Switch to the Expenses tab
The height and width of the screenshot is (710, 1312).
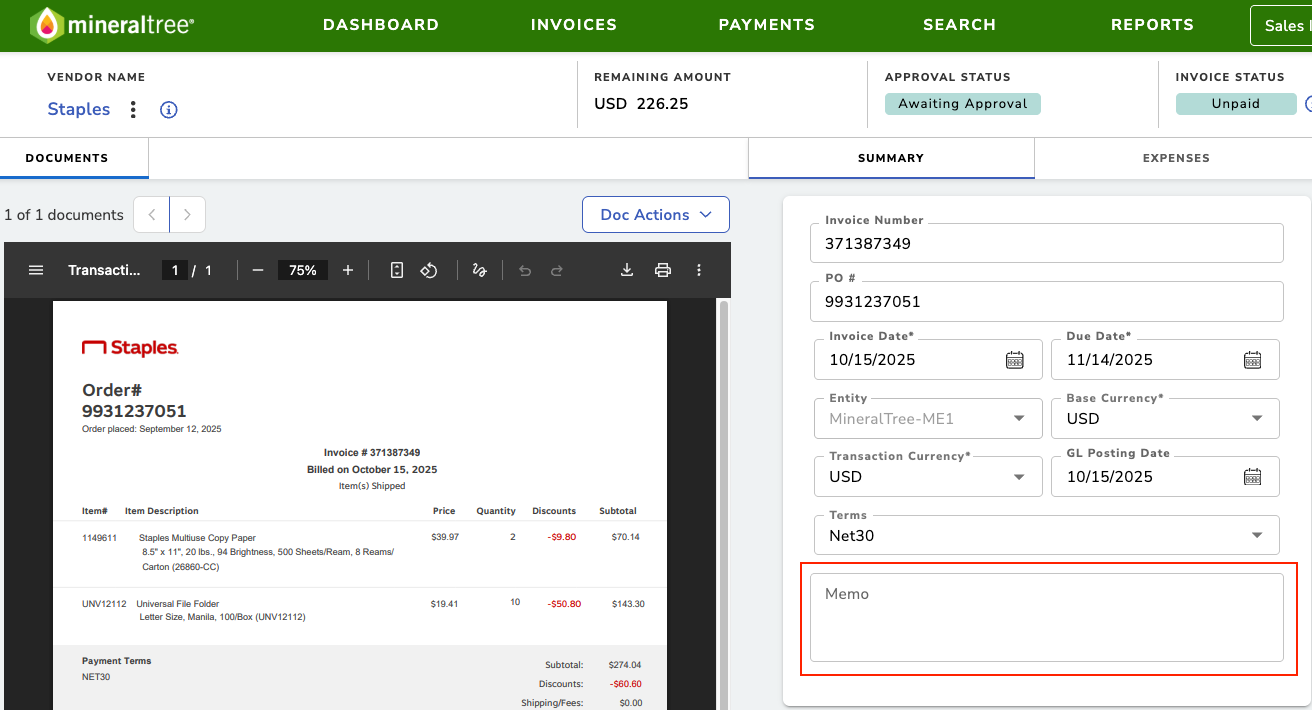(1176, 158)
